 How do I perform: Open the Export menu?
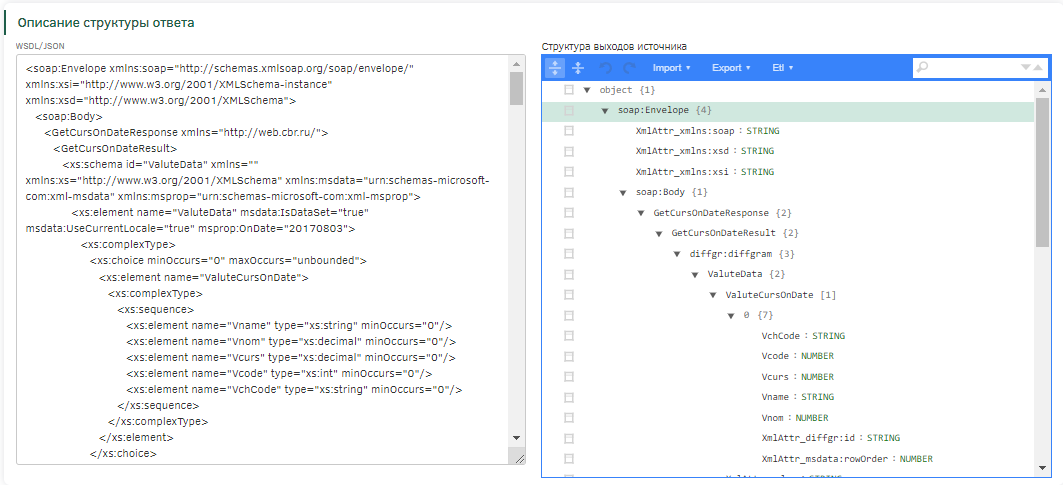point(731,68)
